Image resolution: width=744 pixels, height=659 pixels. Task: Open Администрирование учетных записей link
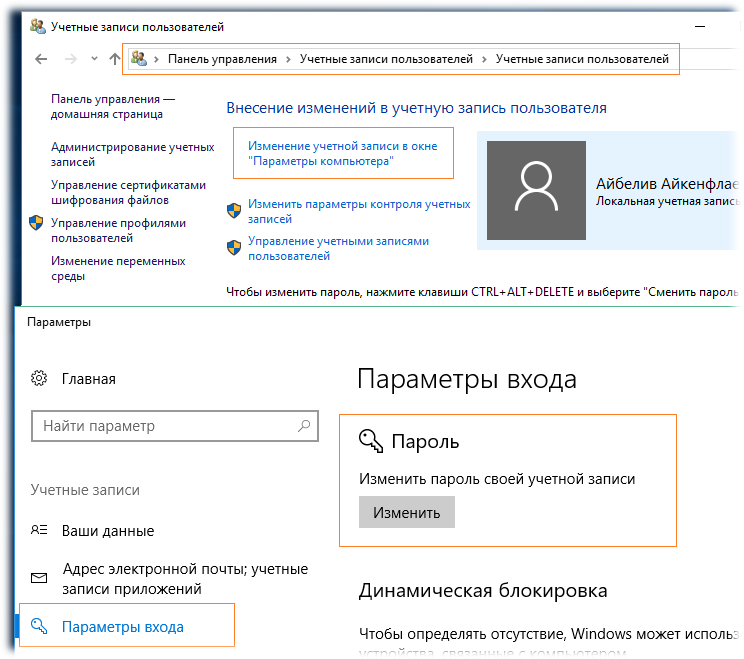click(x=132, y=155)
